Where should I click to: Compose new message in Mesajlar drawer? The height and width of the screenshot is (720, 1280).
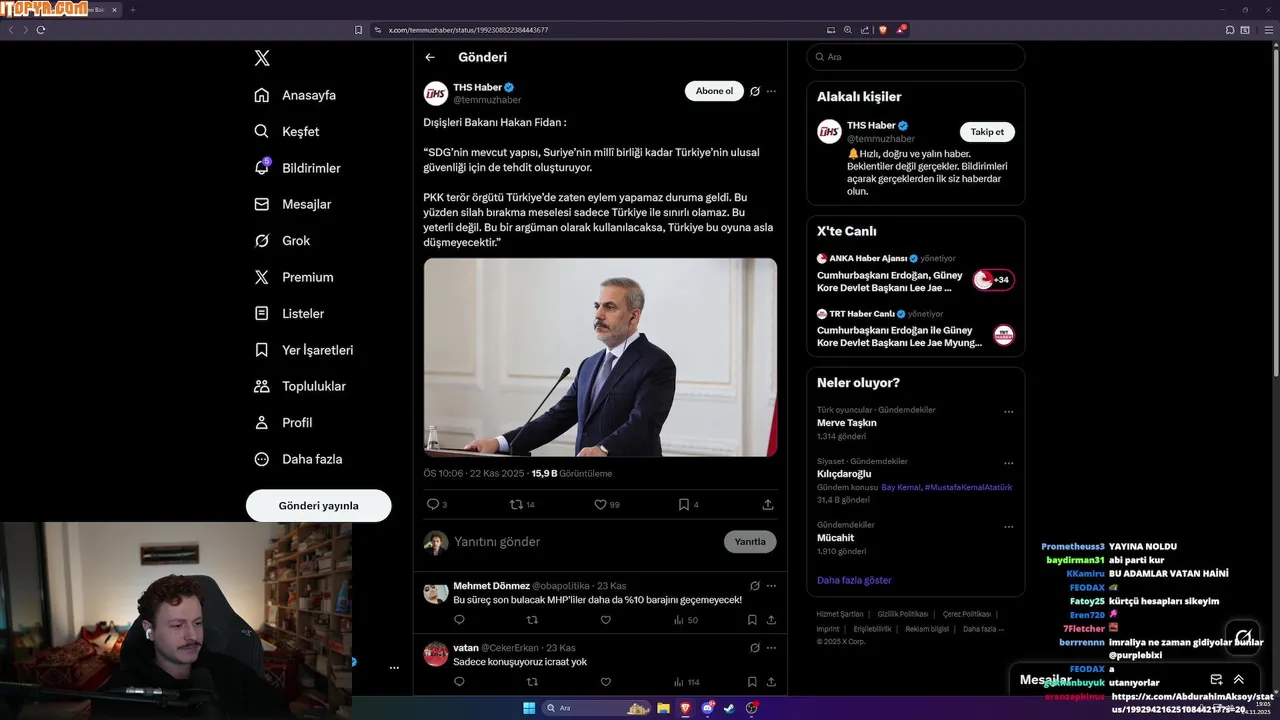coord(1216,680)
